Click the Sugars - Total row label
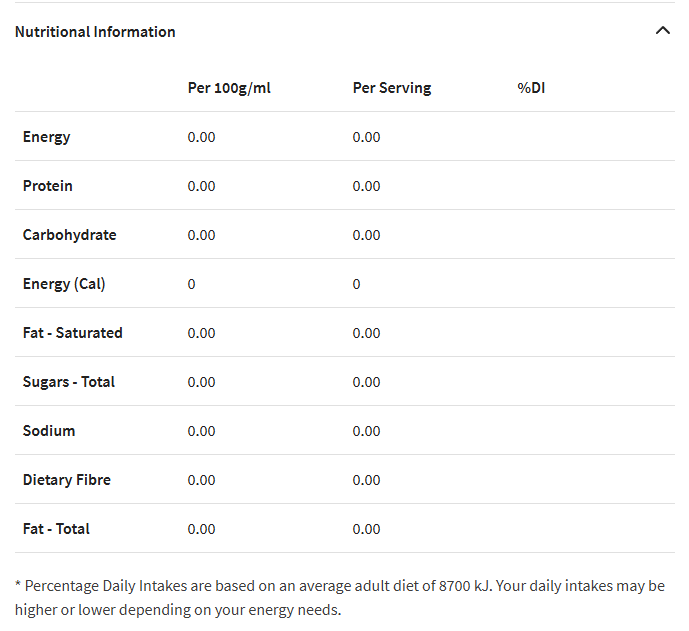The image size is (689, 631). 69,382
